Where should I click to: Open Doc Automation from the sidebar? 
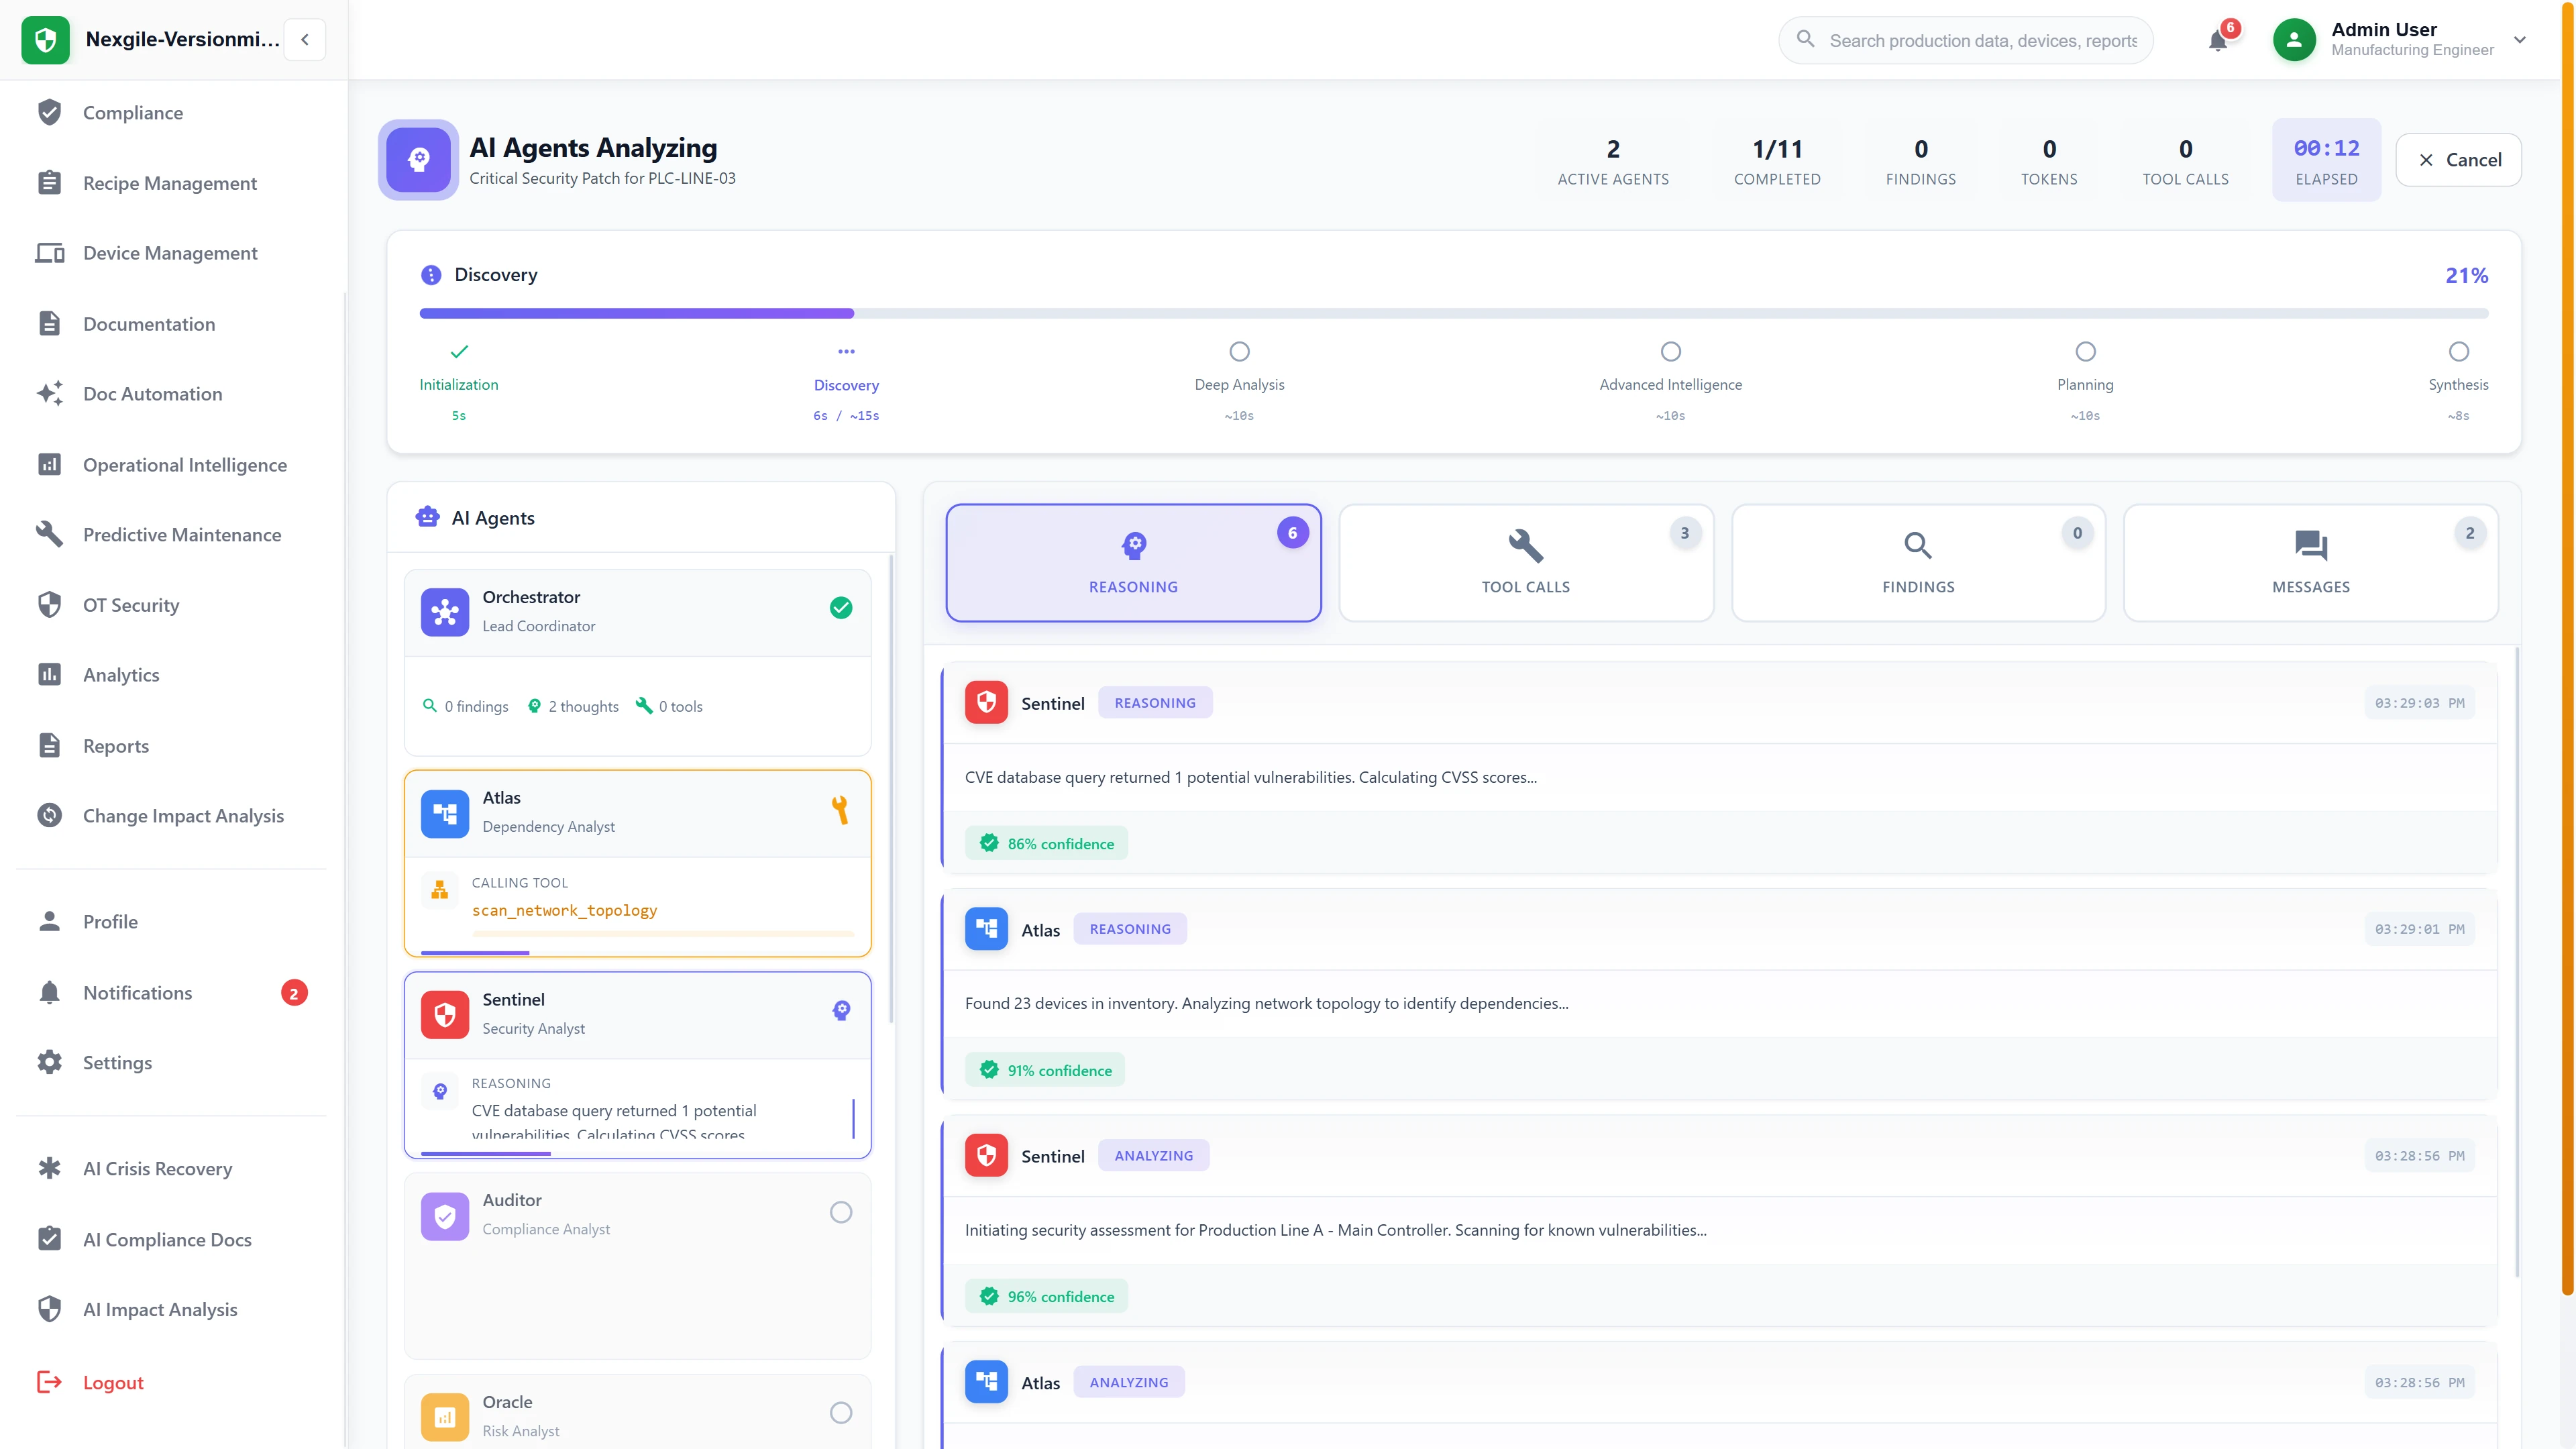pos(152,393)
